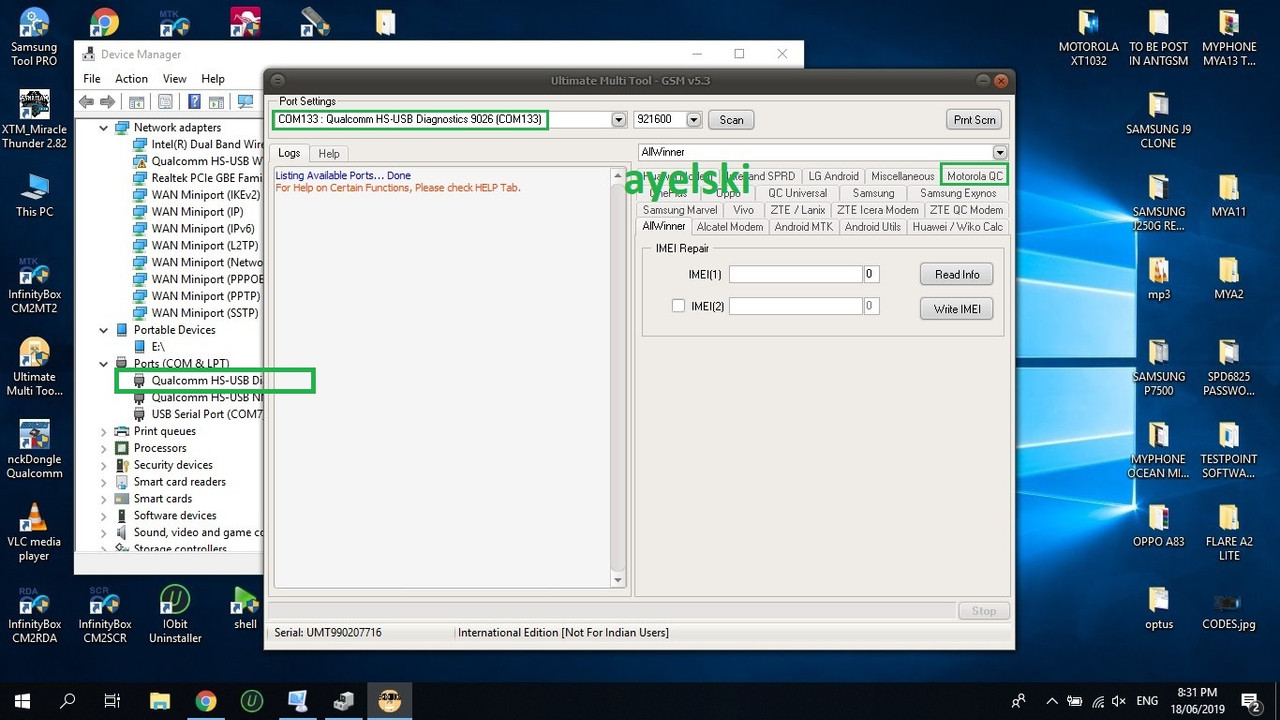
Task: Select the Realtek PCIe GBE Family adapter
Action: 198,178
